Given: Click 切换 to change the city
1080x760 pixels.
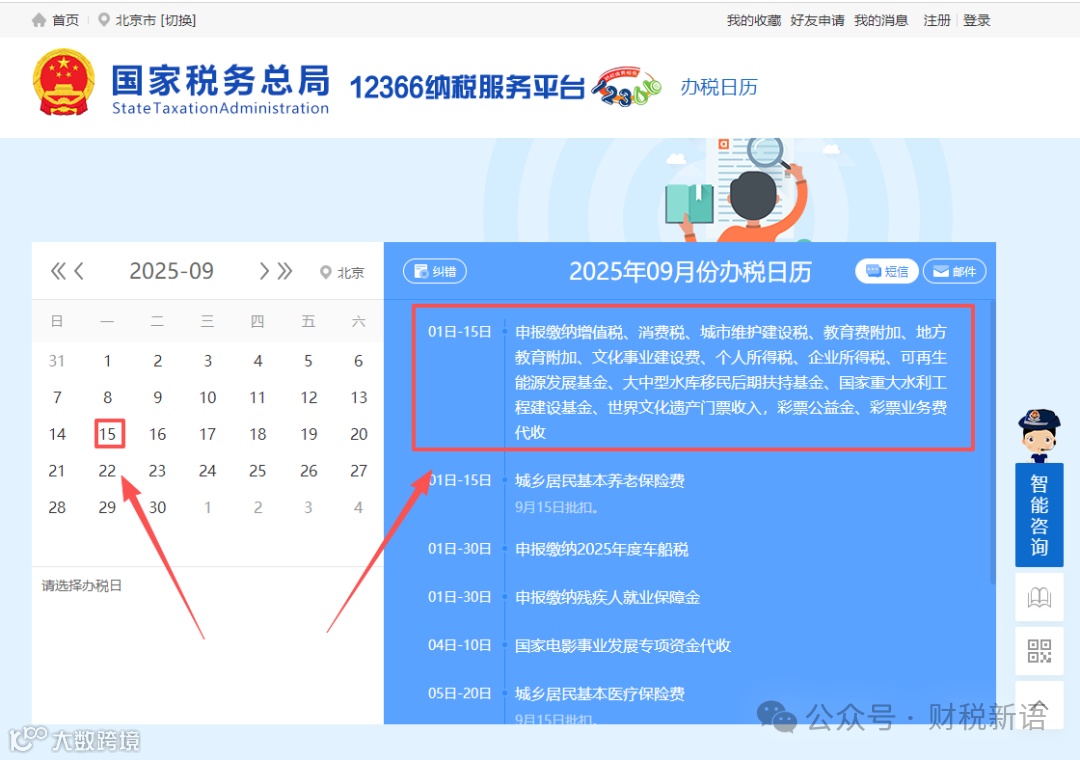Looking at the screenshot, I should click(180, 19).
